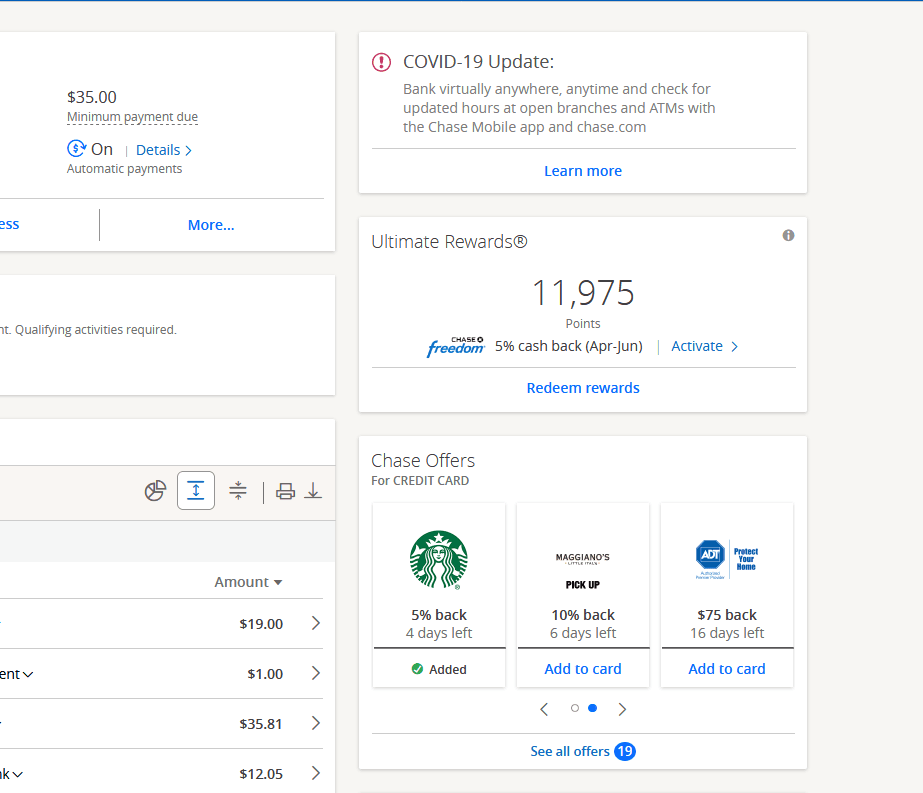The image size is (923, 793).
Task: Expand the $12.05 transaction details
Action: click(316, 773)
